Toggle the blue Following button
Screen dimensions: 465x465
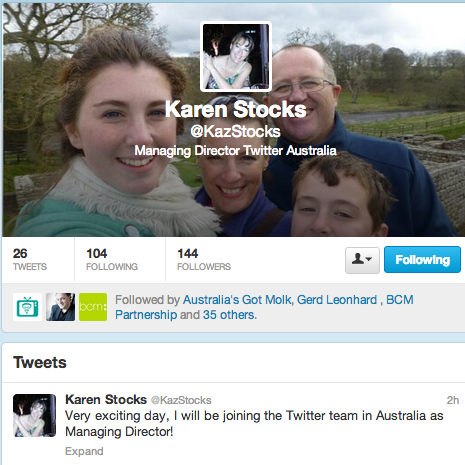(x=422, y=260)
